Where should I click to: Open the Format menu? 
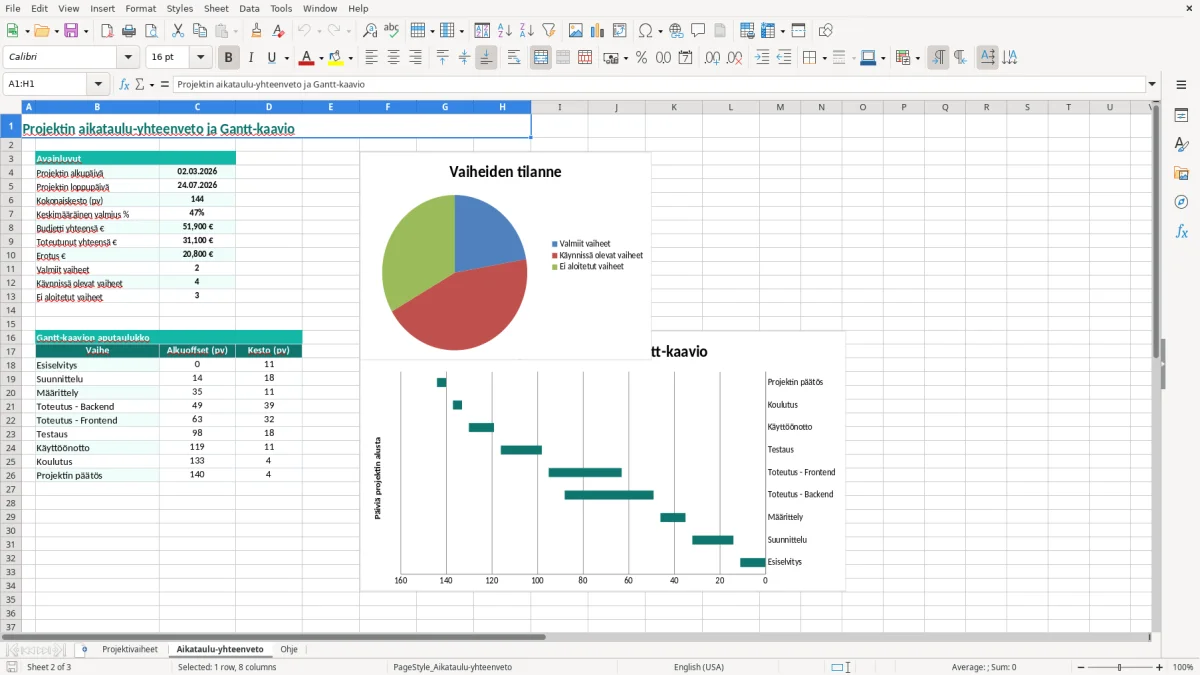click(140, 8)
